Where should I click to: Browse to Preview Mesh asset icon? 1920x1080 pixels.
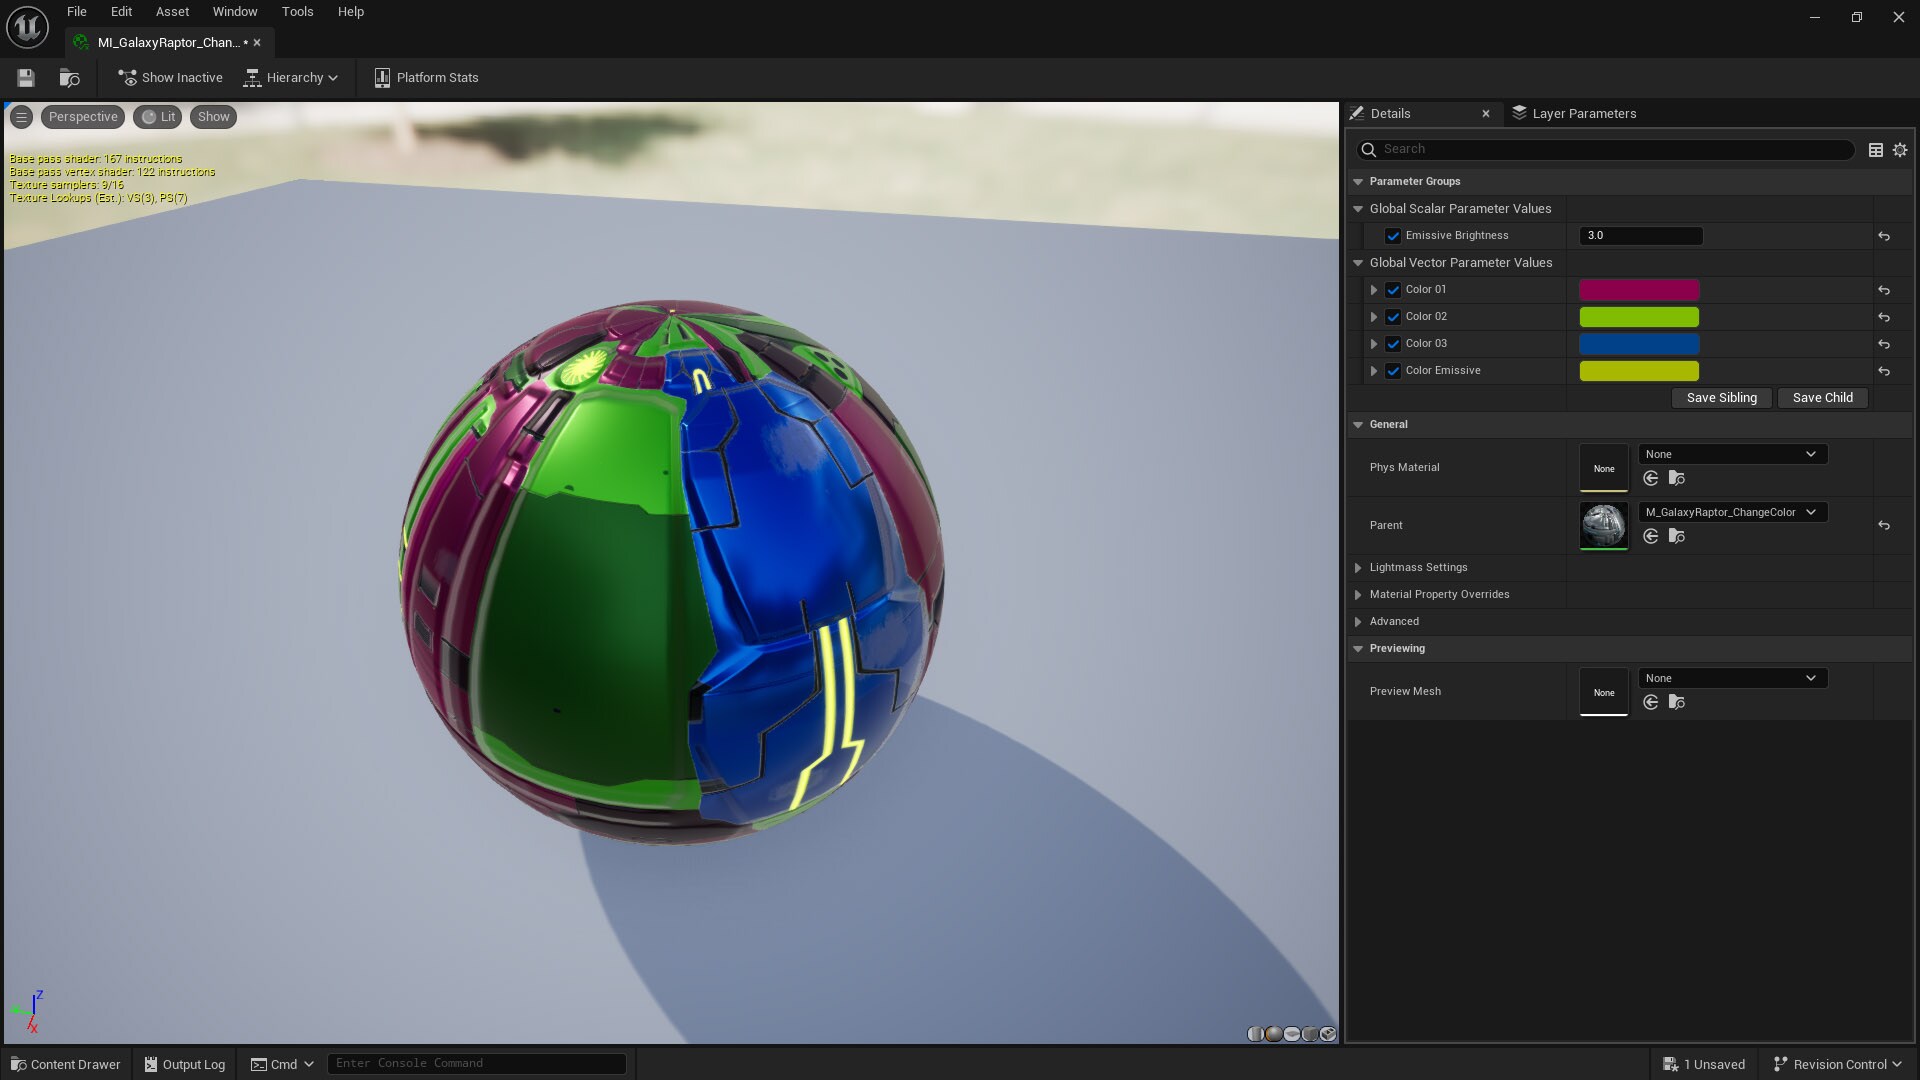(1677, 702)
